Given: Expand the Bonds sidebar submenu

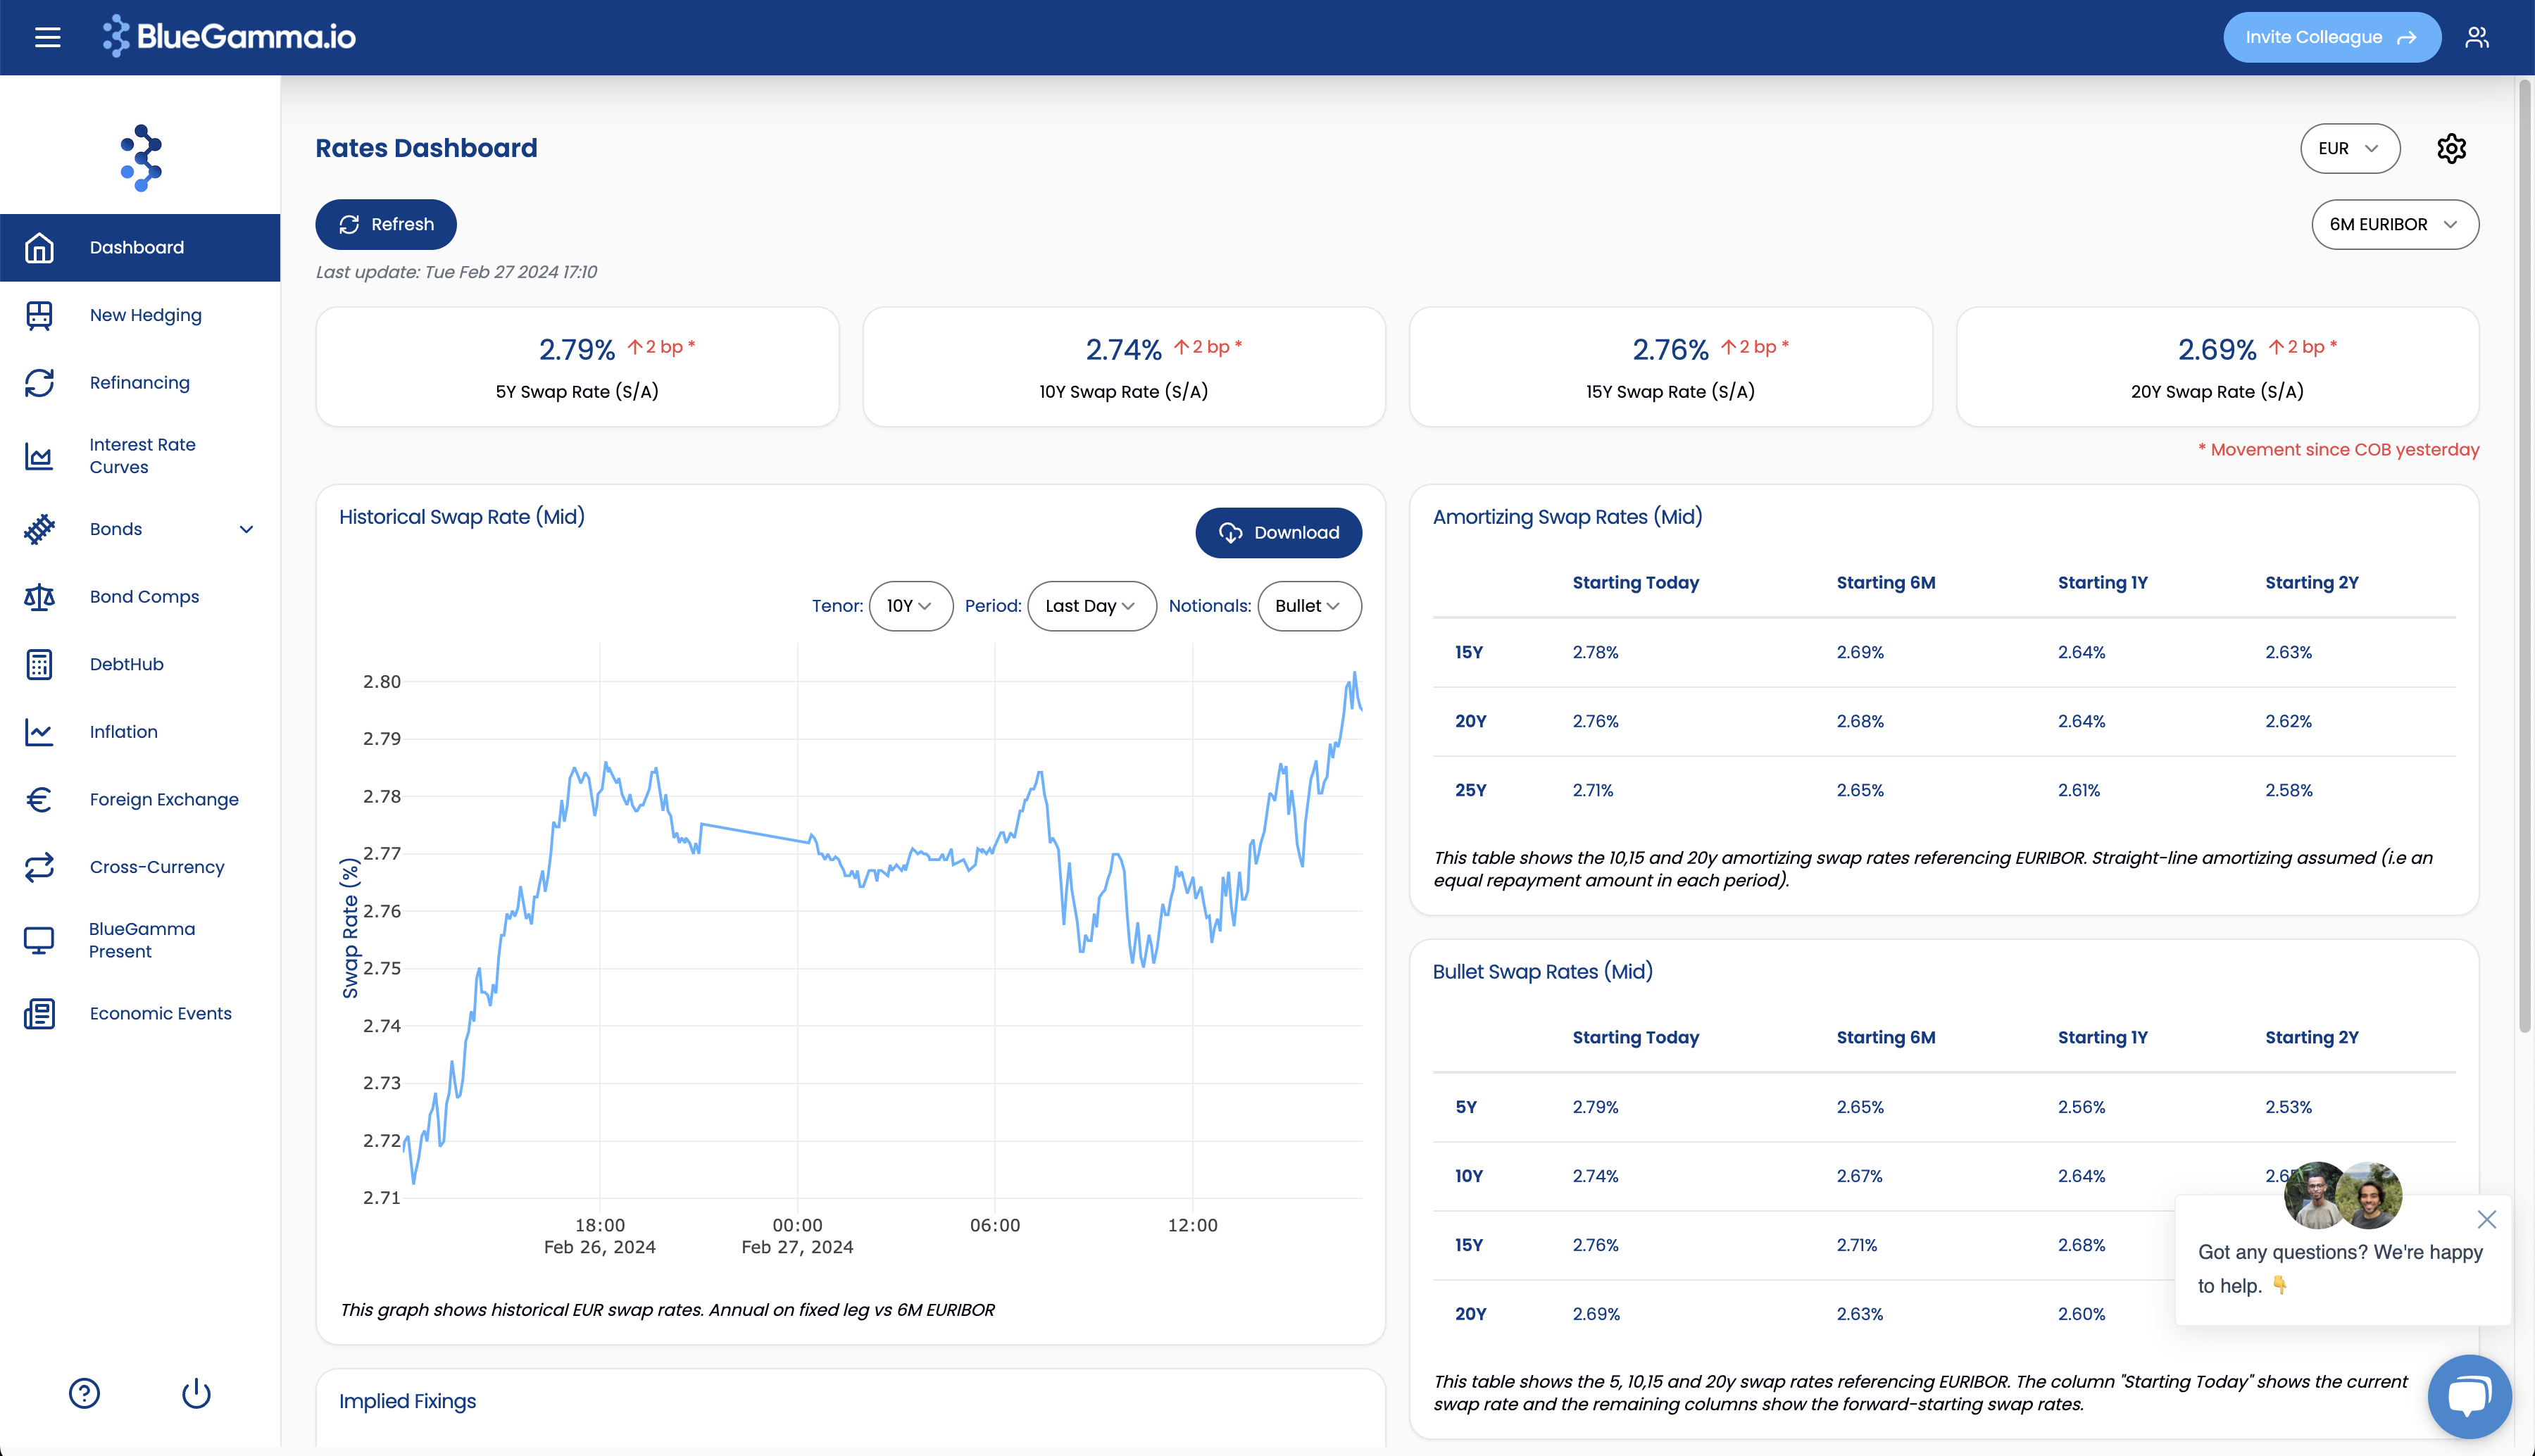Looking at the screenshot, I should pyautogui.click(x=246, y=529).
